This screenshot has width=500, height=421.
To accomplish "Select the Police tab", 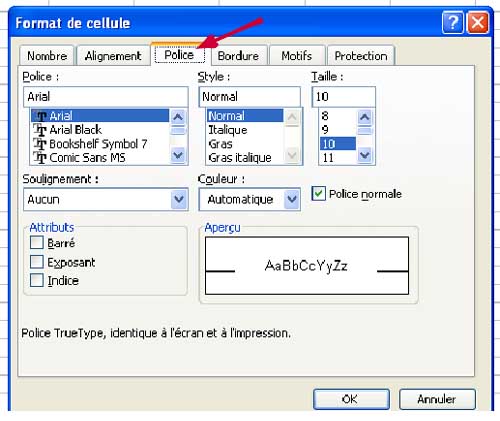I will tap(179, 55).
